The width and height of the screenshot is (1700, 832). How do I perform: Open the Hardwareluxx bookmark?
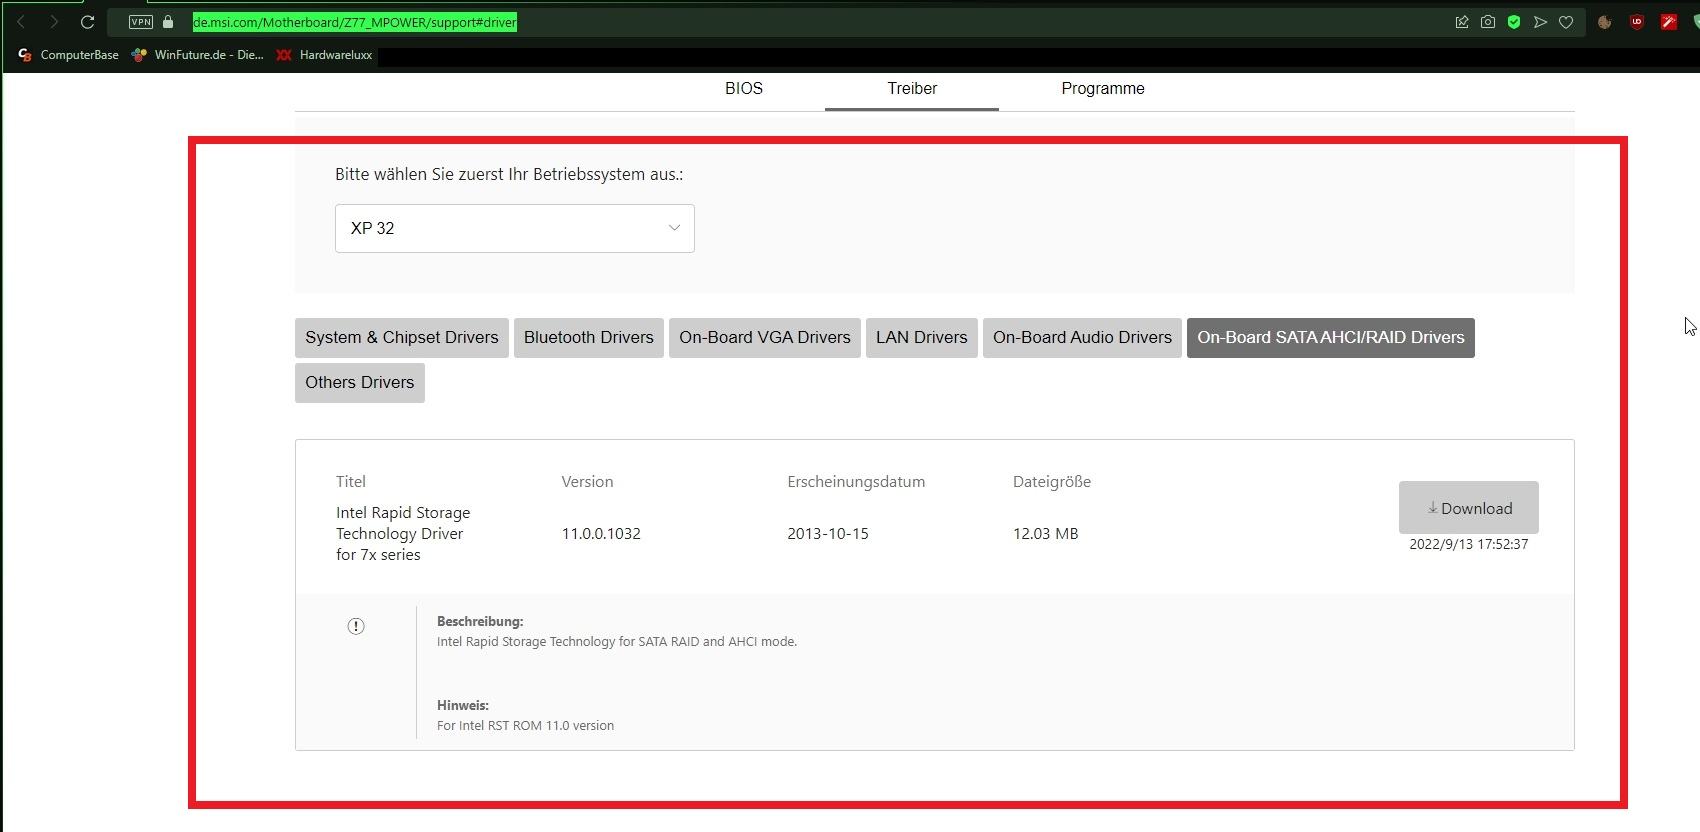(x=324, y=55)
